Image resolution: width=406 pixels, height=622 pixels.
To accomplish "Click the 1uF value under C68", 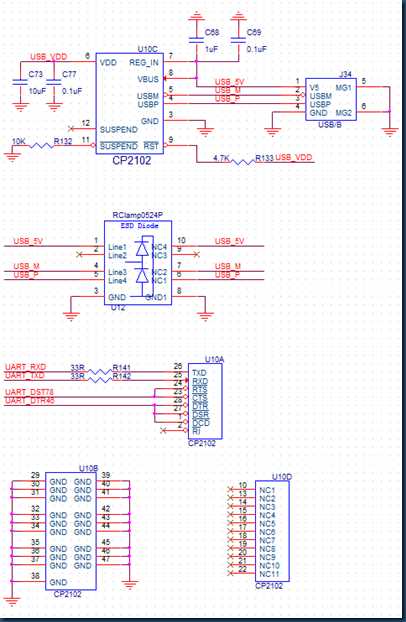I will pos(211,50).
